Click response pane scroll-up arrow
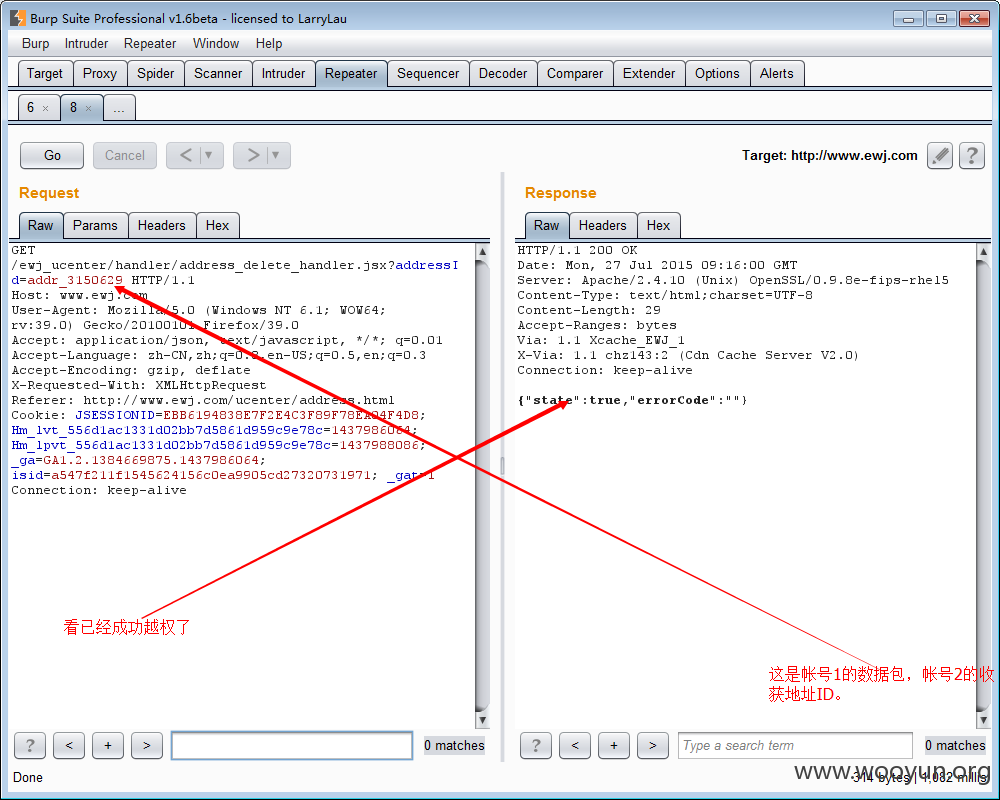Screen dimensions: 1000x800 (983, 251)
